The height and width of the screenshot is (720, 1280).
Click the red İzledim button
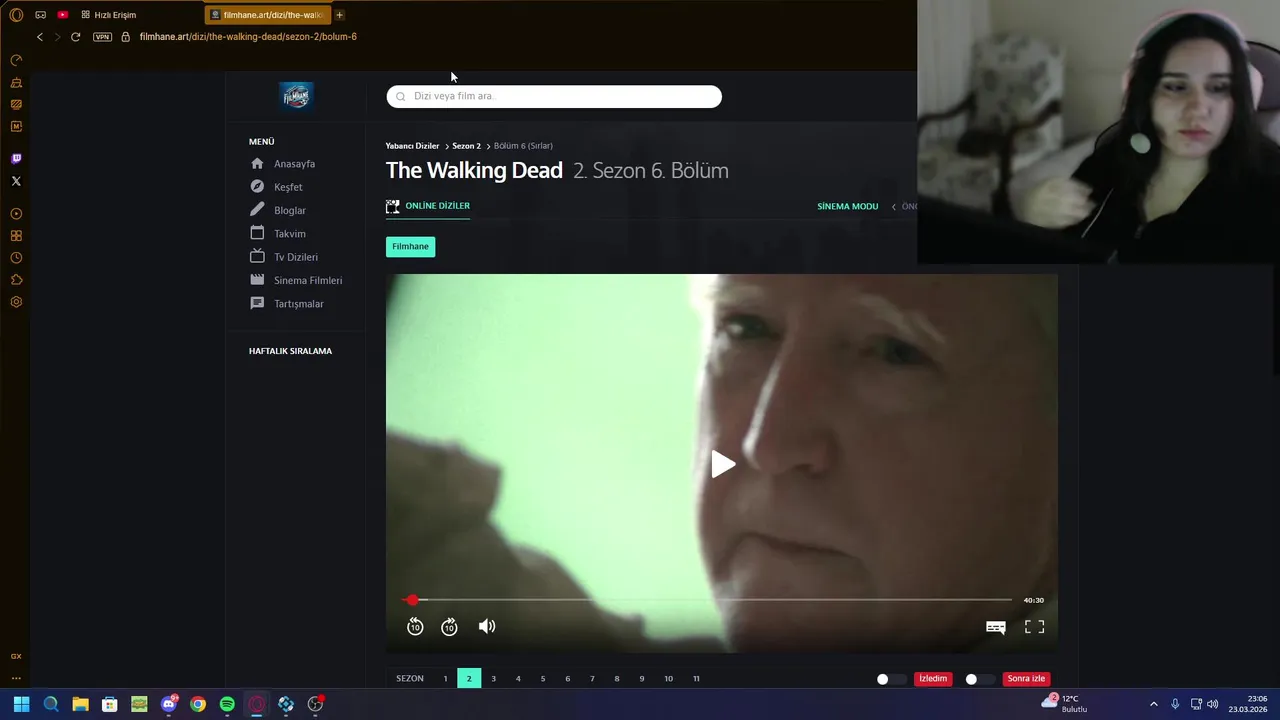pos(933,679)
